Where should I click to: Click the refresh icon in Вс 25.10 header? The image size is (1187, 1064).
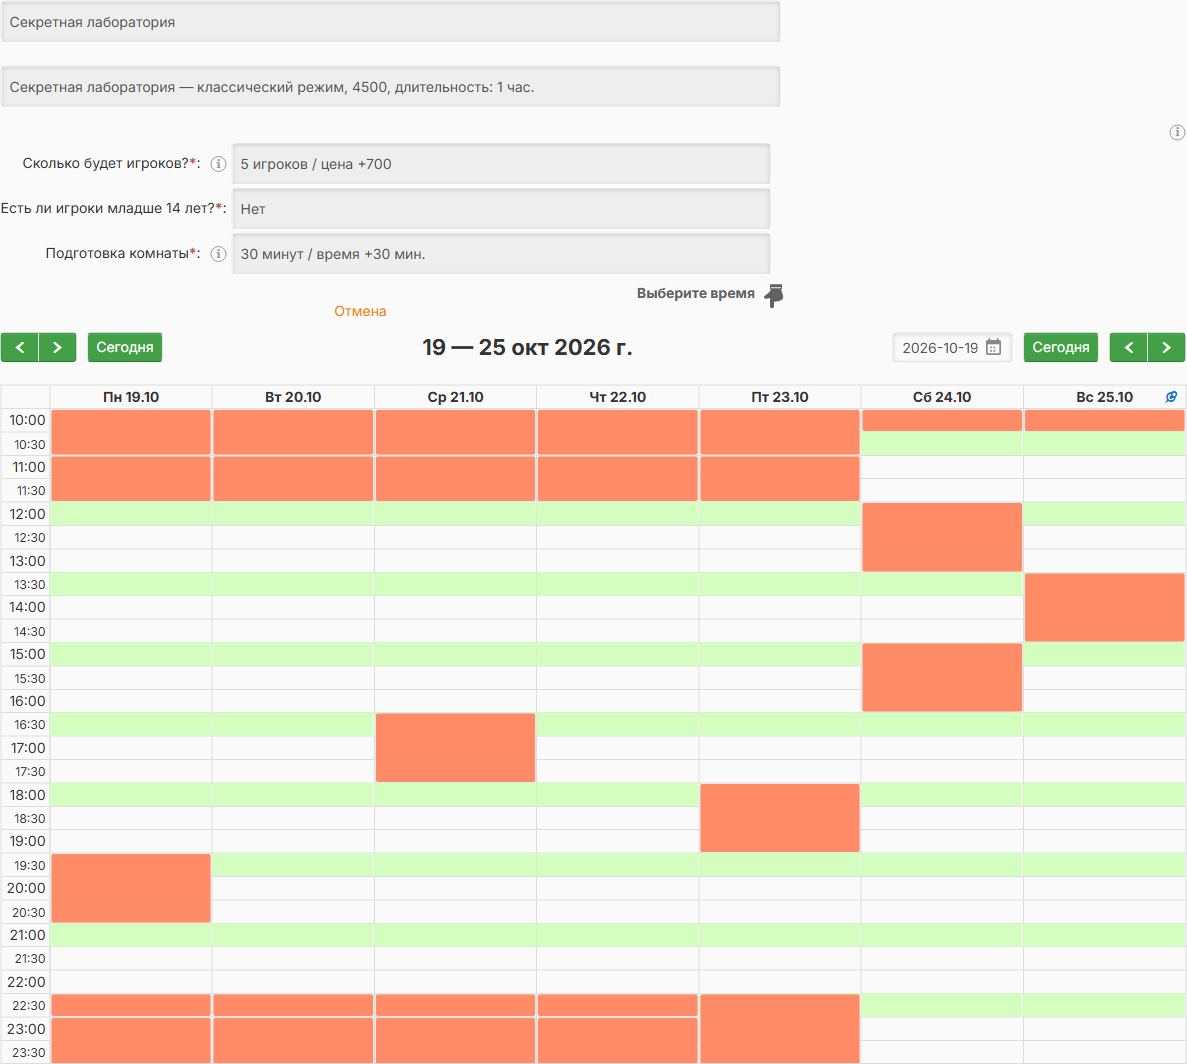coord(1171,397)
